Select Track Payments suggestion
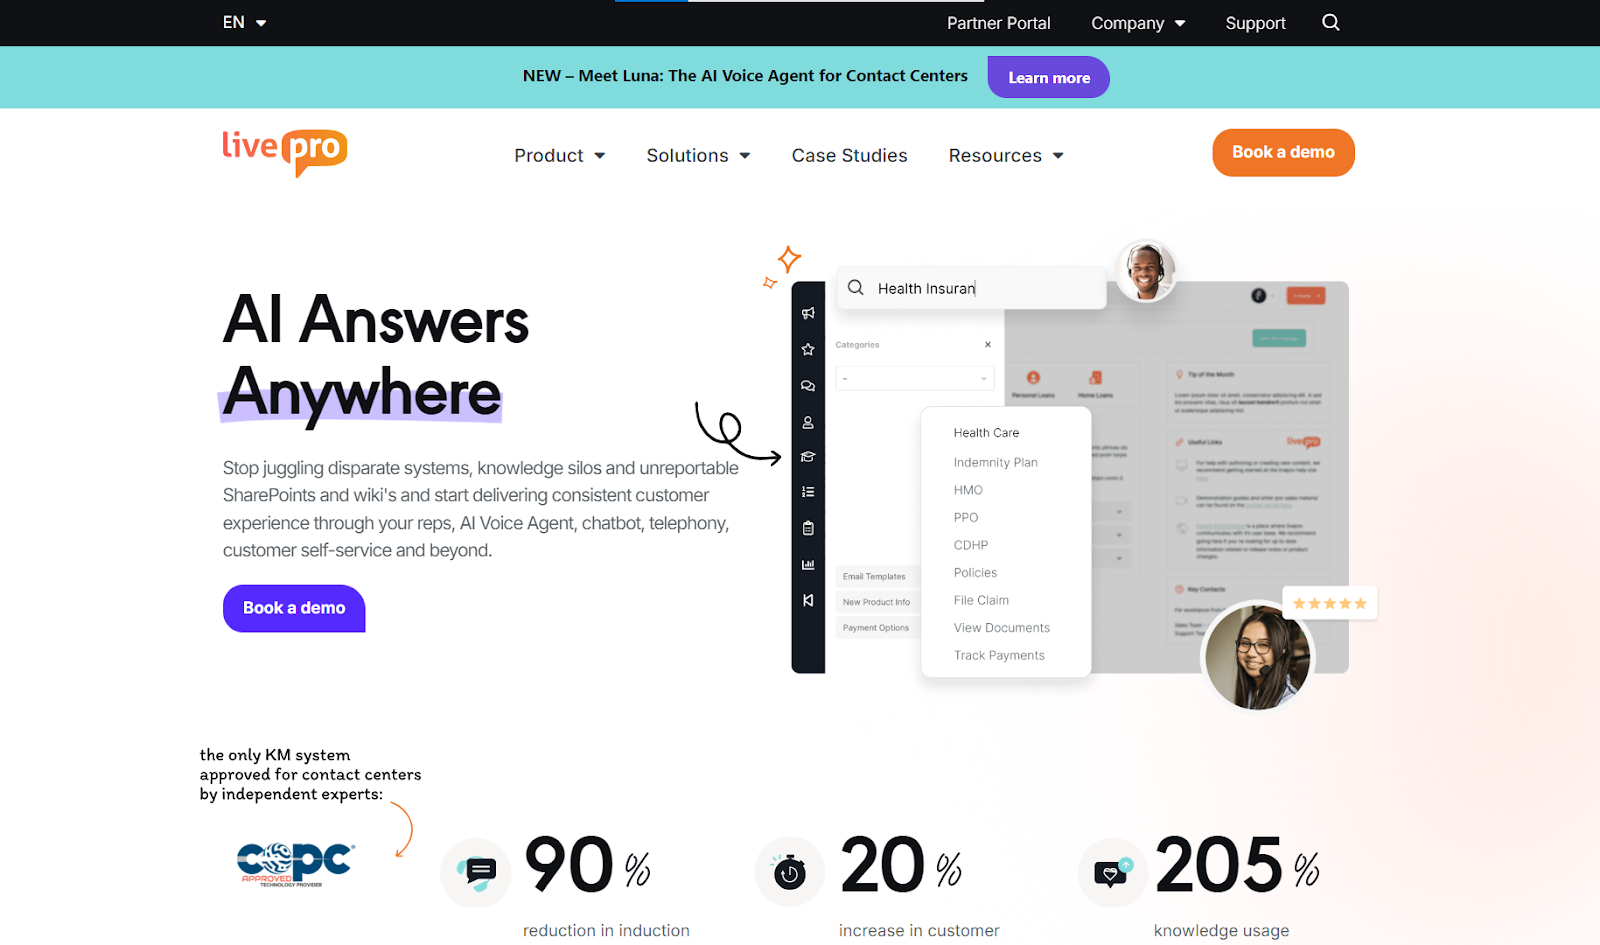Viewport: 1600px width, 945px height. point(999,655)
